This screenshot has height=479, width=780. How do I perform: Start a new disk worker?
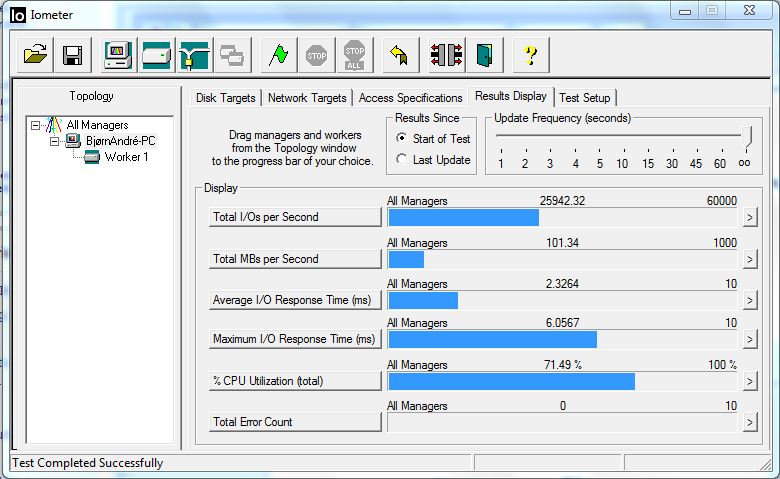coord(156,55)
